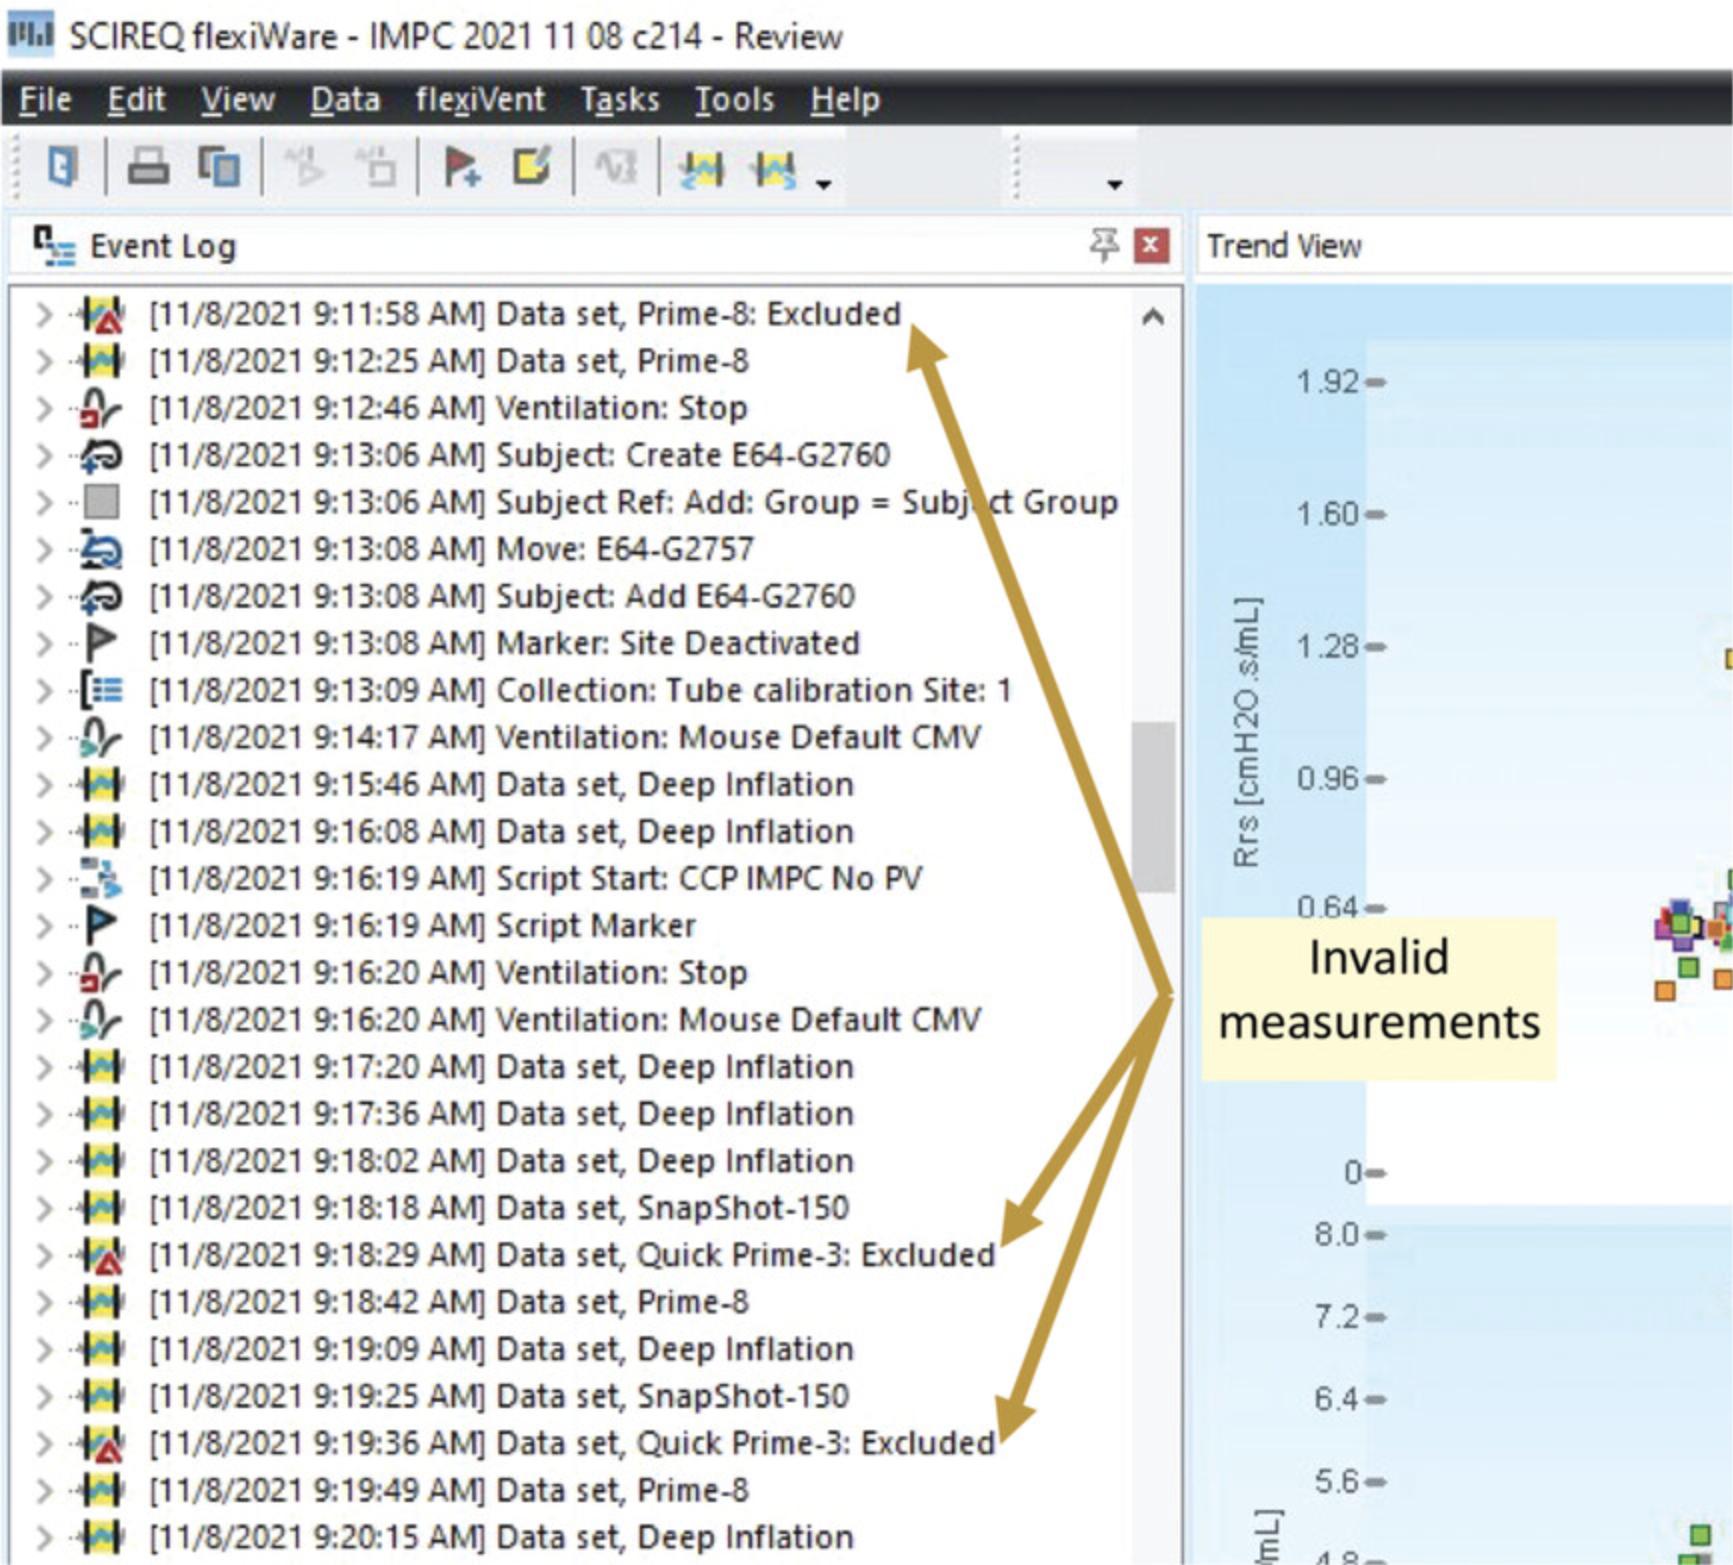Click the ventilation start icon at 9:14:17
The width and height of the screenshot is (1733, 1565).
point(102,737)
